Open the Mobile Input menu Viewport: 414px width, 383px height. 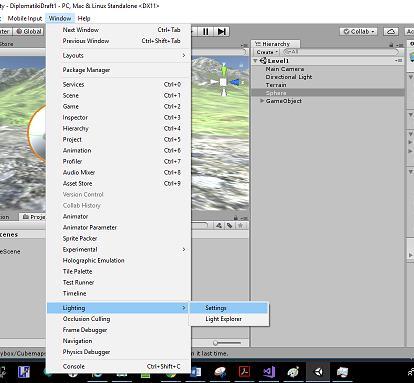25,18
